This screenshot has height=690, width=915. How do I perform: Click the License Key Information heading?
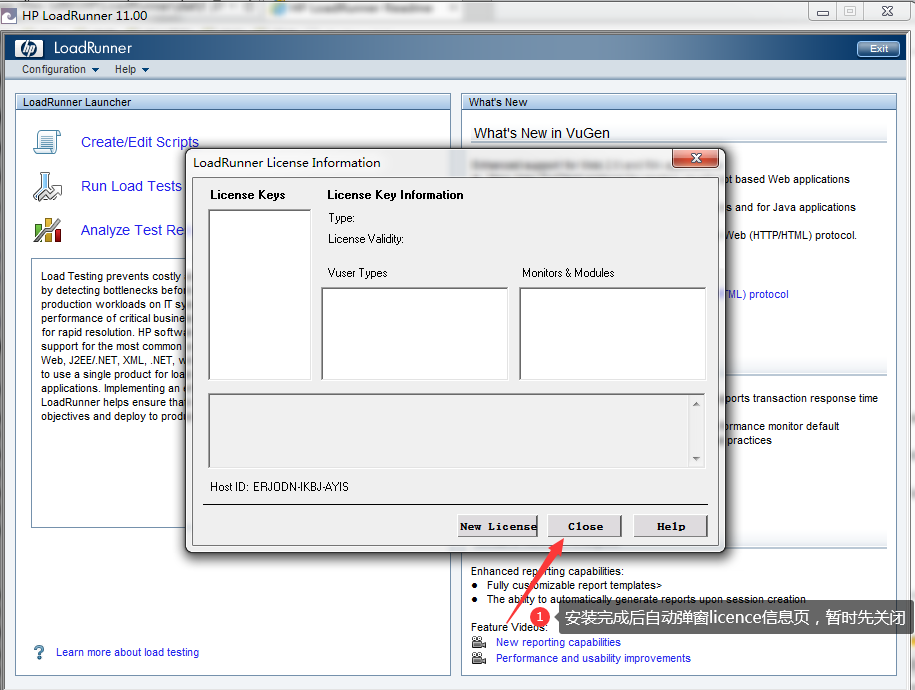395,195
